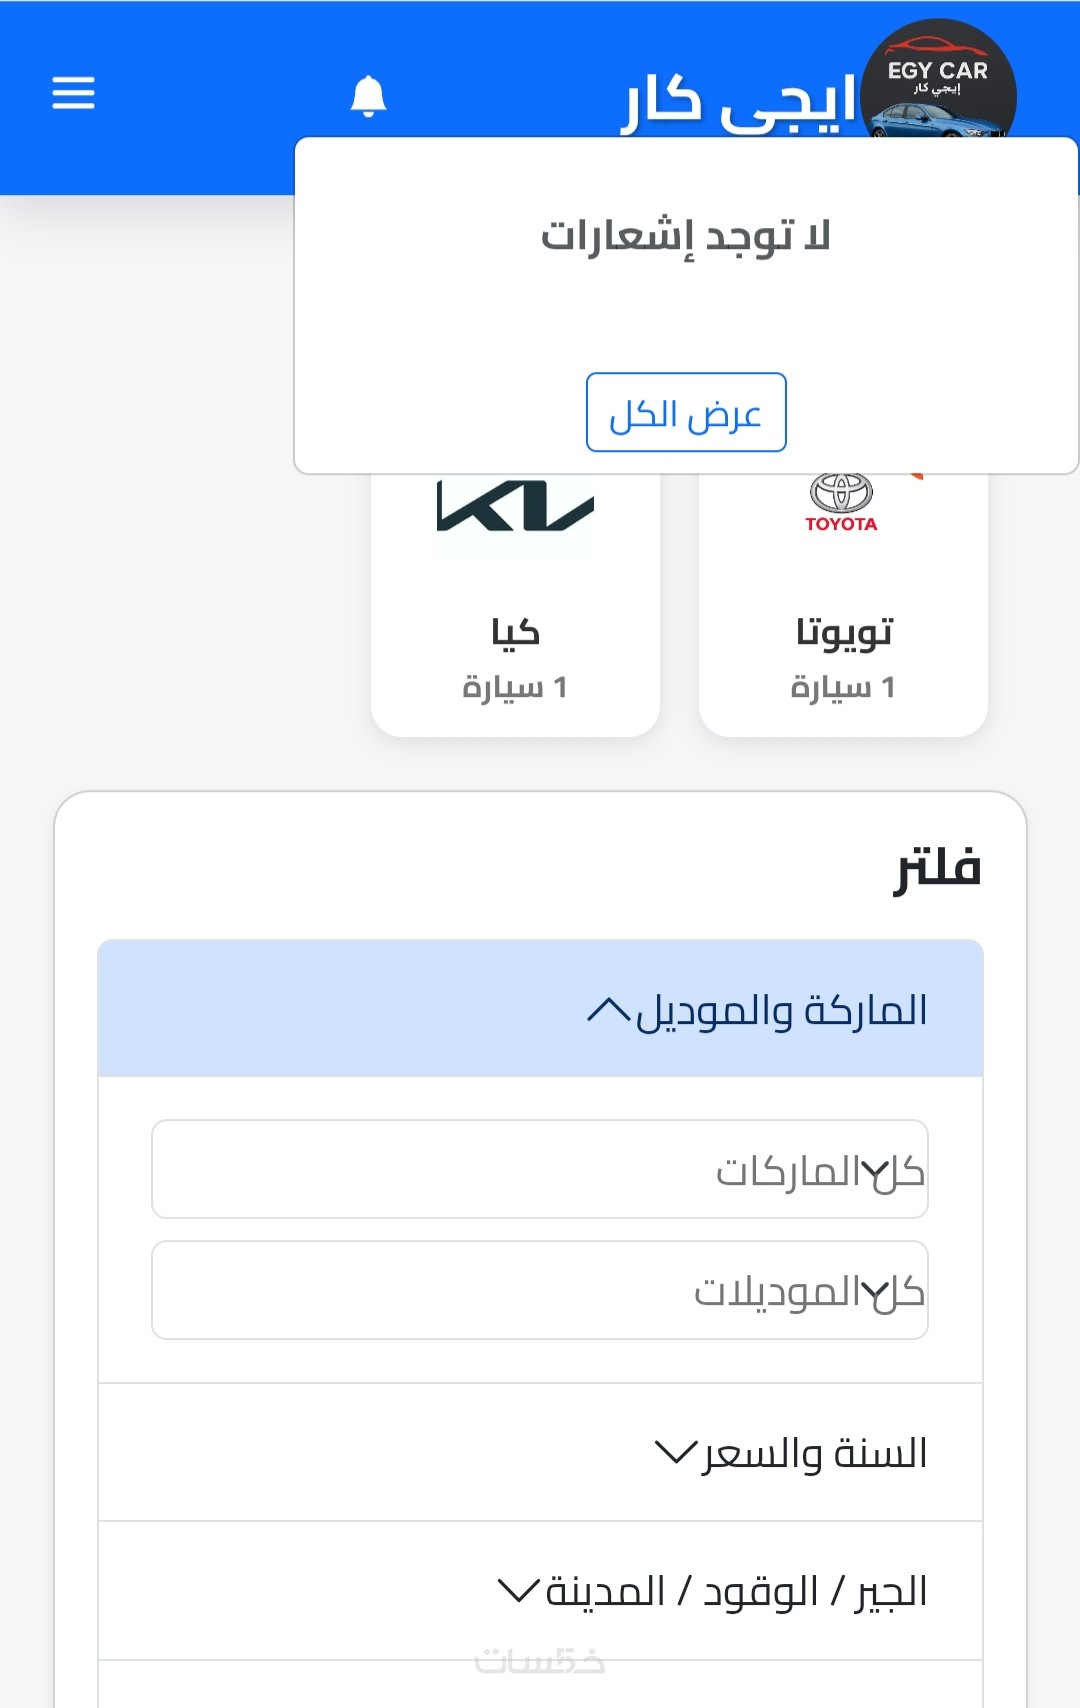
Task: Click the chevron beside الجير / الوقود / المدينة
Action: click(519, 1590)
